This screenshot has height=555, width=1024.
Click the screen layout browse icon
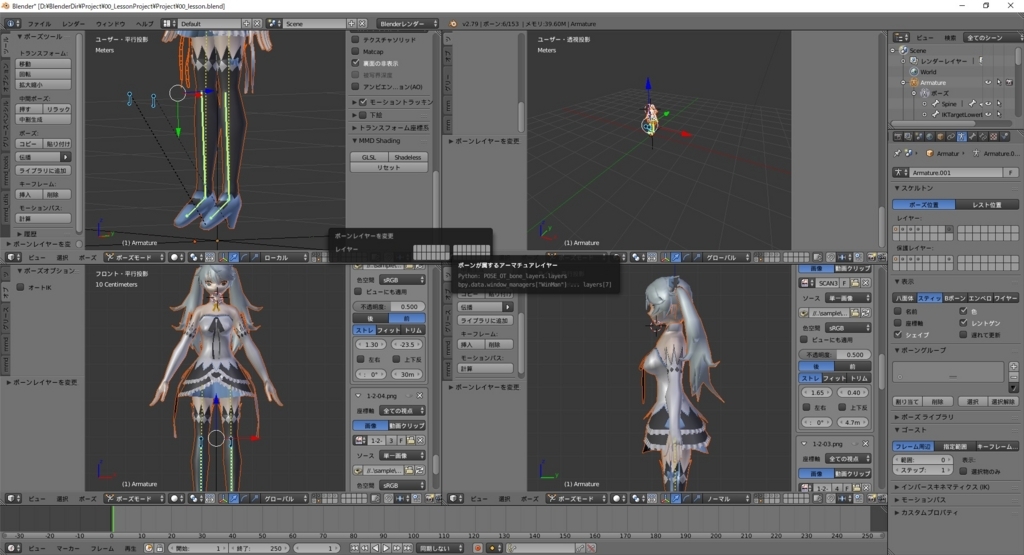pos(169,24)
